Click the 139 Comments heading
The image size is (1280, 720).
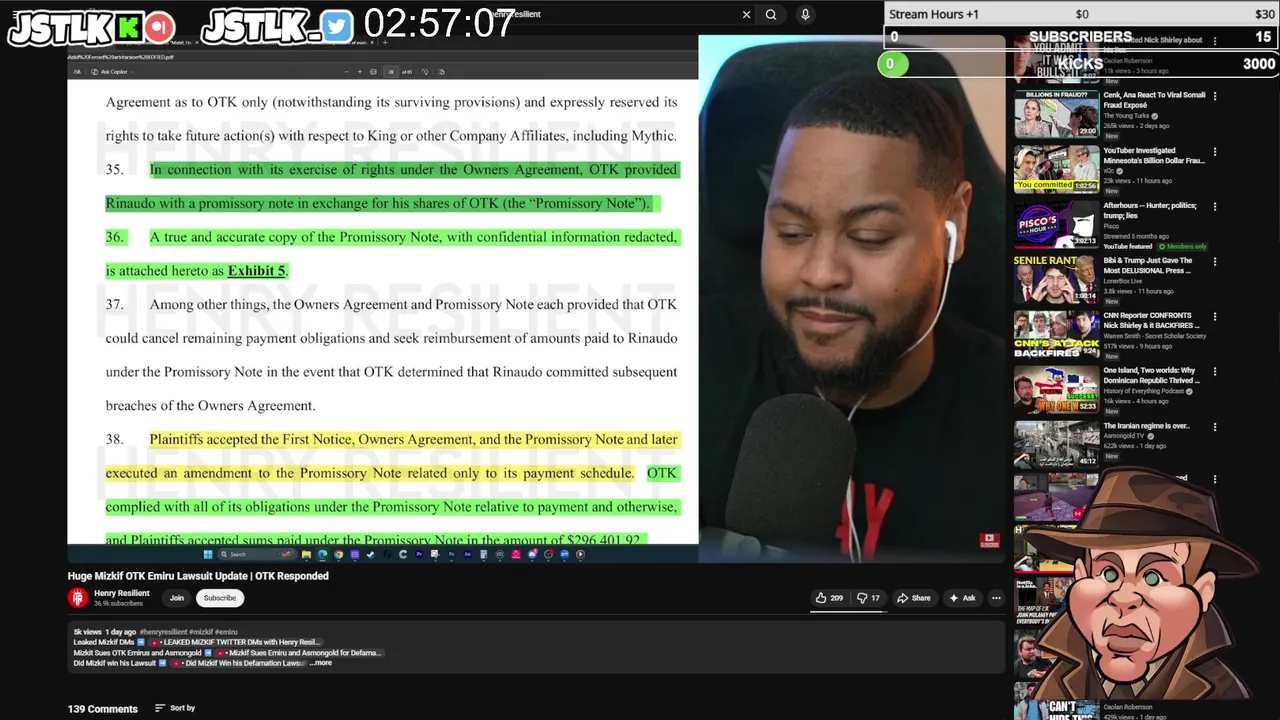103,709
